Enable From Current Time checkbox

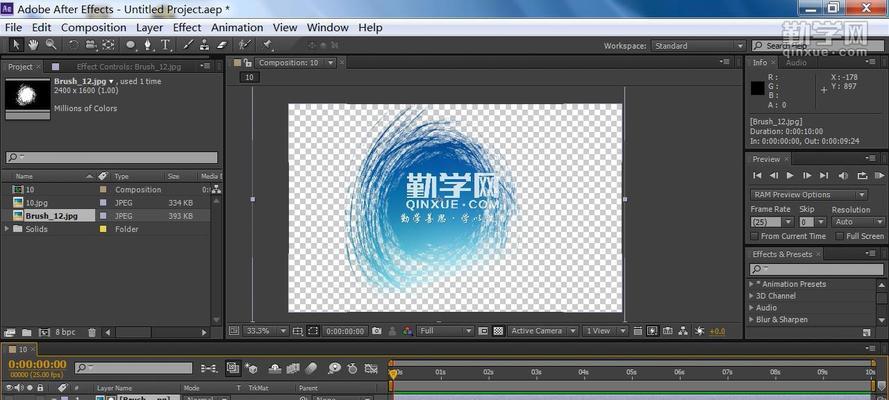pos(755,236)
